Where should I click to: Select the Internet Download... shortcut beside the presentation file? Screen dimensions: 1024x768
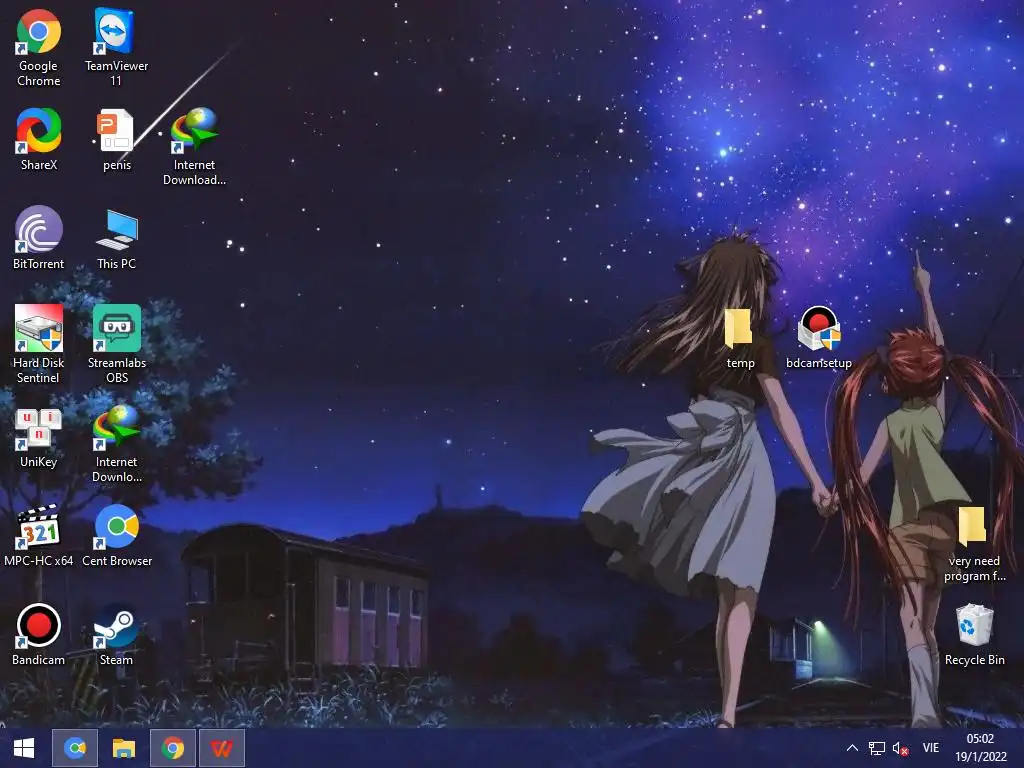(x=194, y=147)
